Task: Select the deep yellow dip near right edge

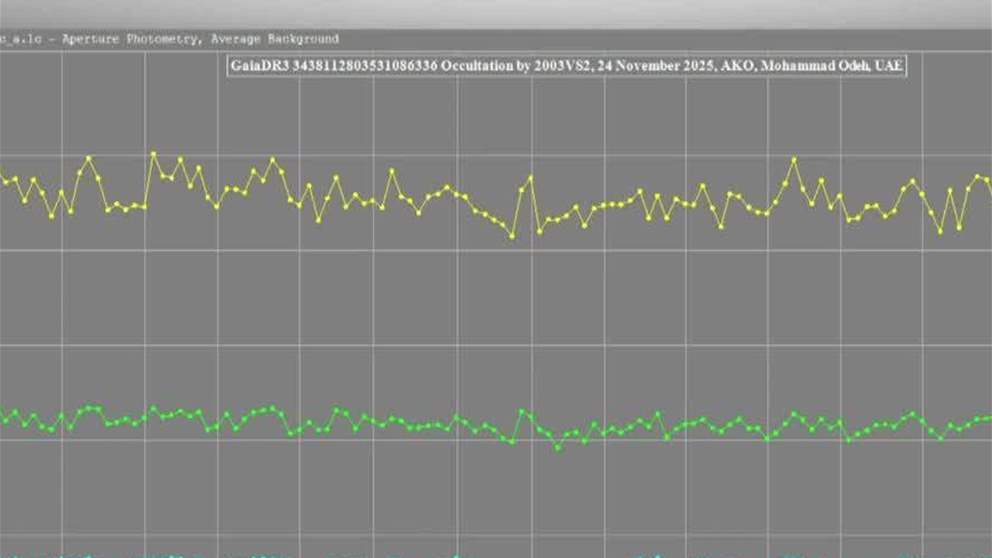Action: tap(939, 232)
